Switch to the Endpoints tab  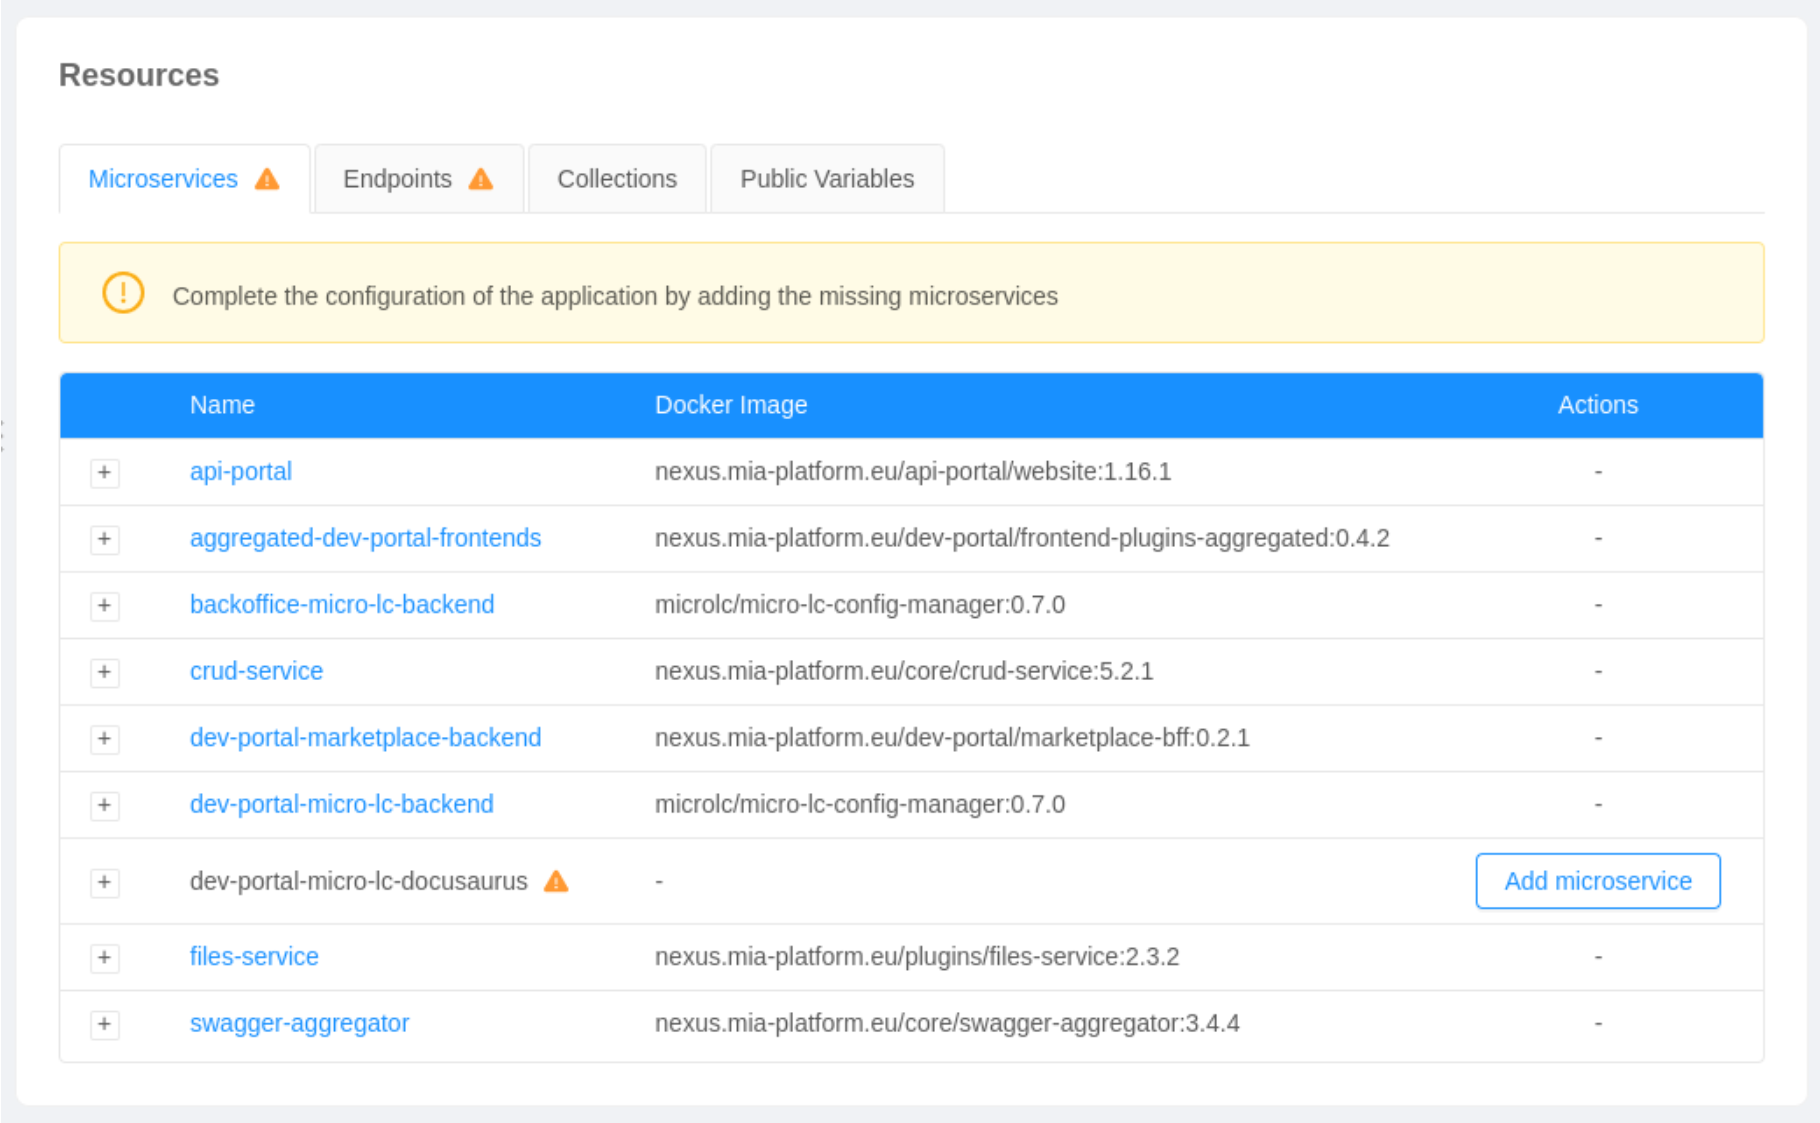398,179
